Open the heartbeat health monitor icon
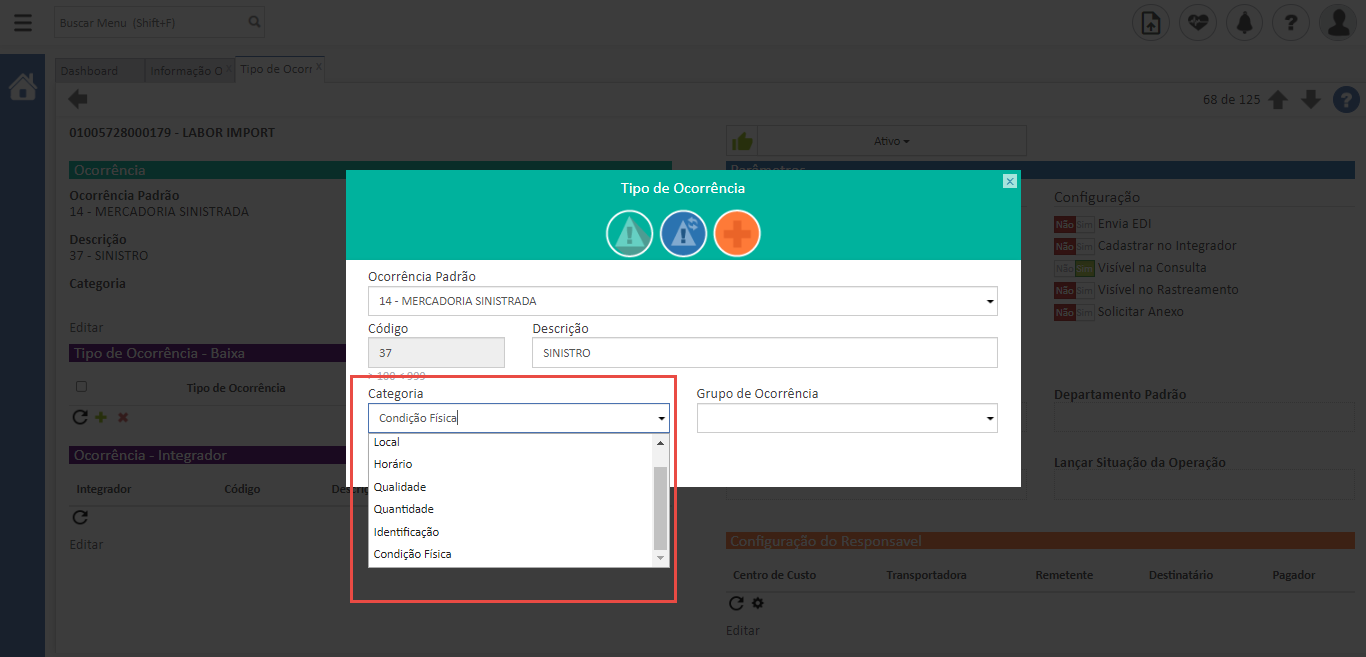1366x657 pixels. [x=1197, y=22]
